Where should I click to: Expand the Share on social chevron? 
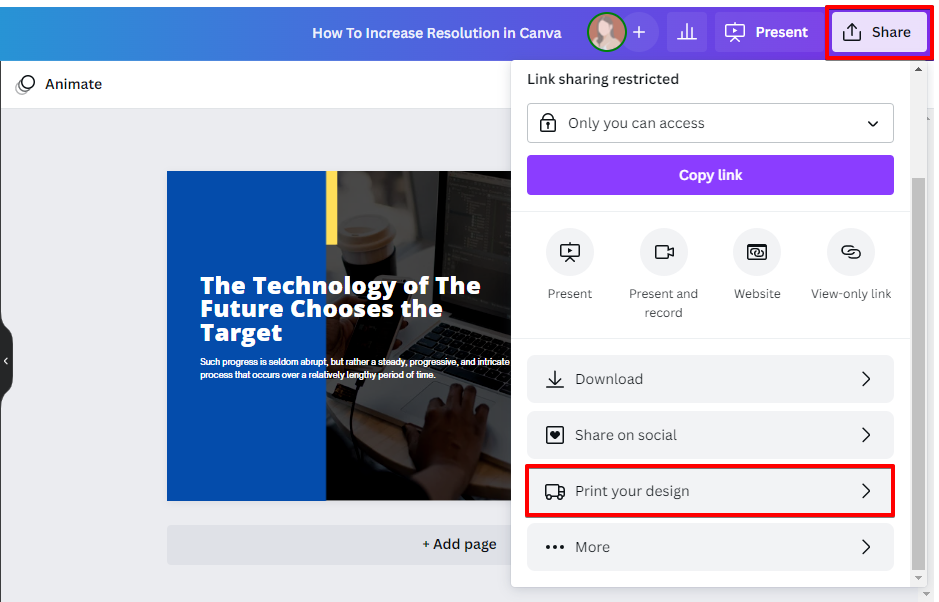(866, 435)
